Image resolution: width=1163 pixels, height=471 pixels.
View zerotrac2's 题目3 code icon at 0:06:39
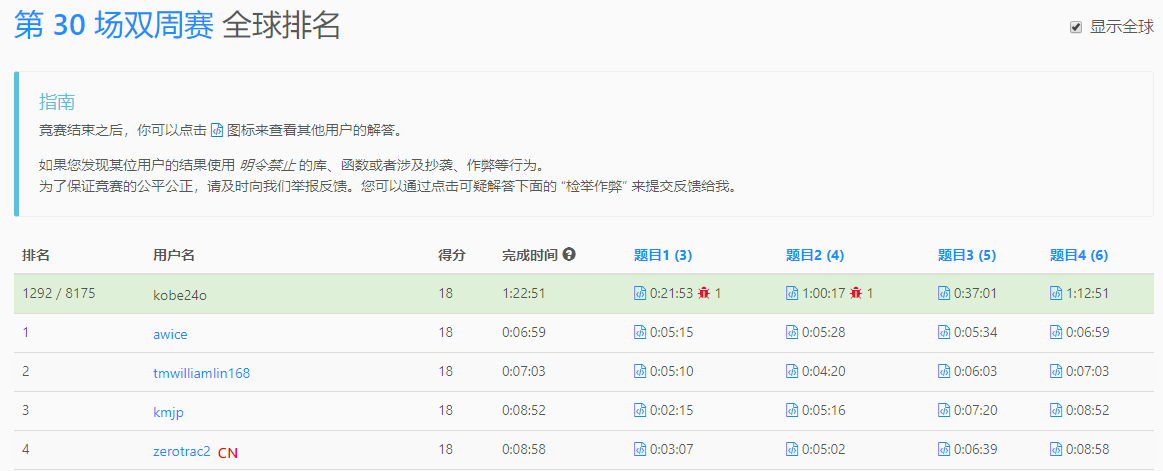pyautogui.click(x=944, y=449)
